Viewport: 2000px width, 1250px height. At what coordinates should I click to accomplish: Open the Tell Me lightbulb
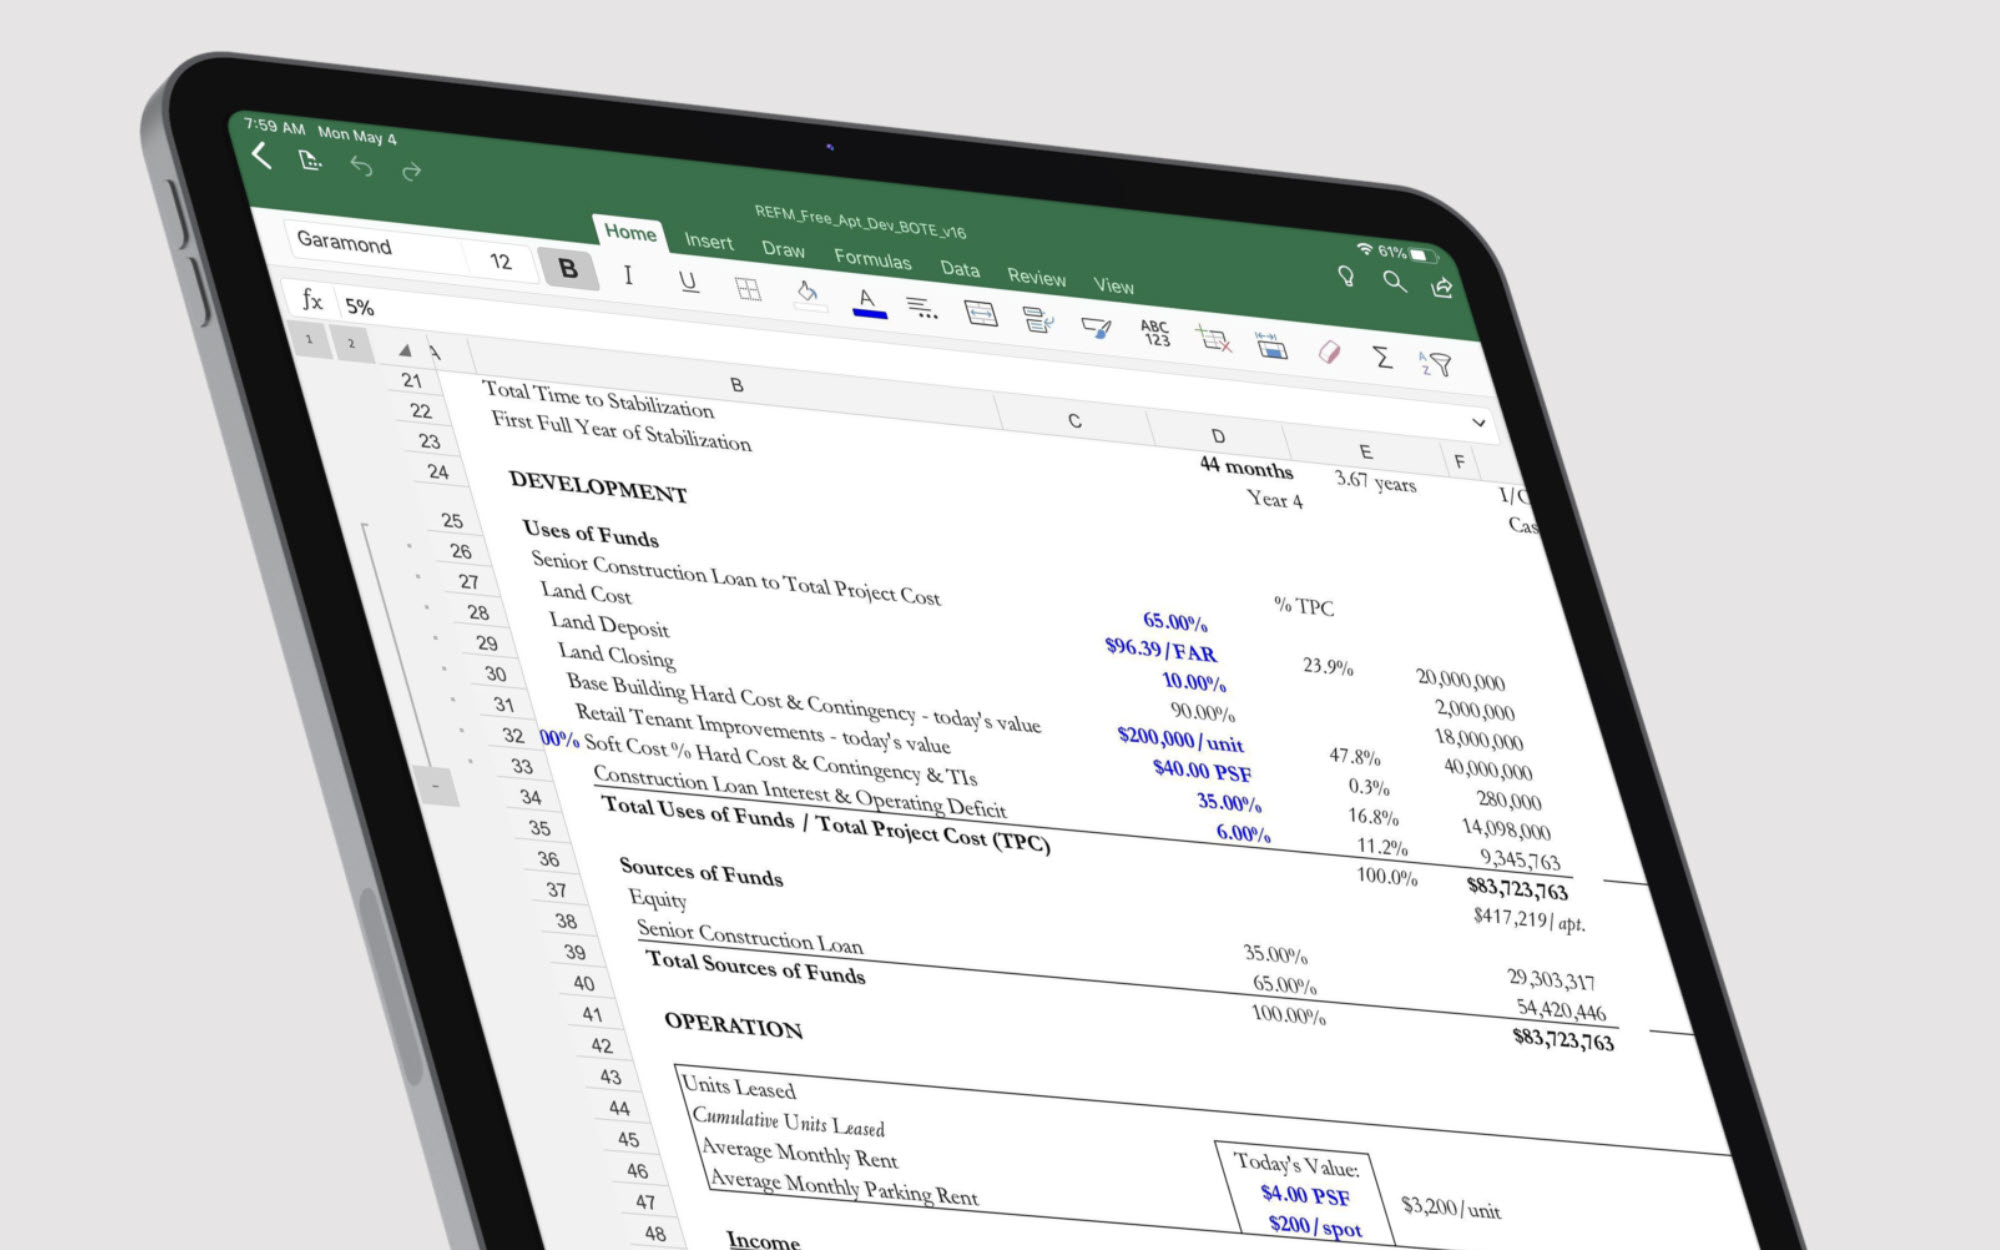(1346, 275)
